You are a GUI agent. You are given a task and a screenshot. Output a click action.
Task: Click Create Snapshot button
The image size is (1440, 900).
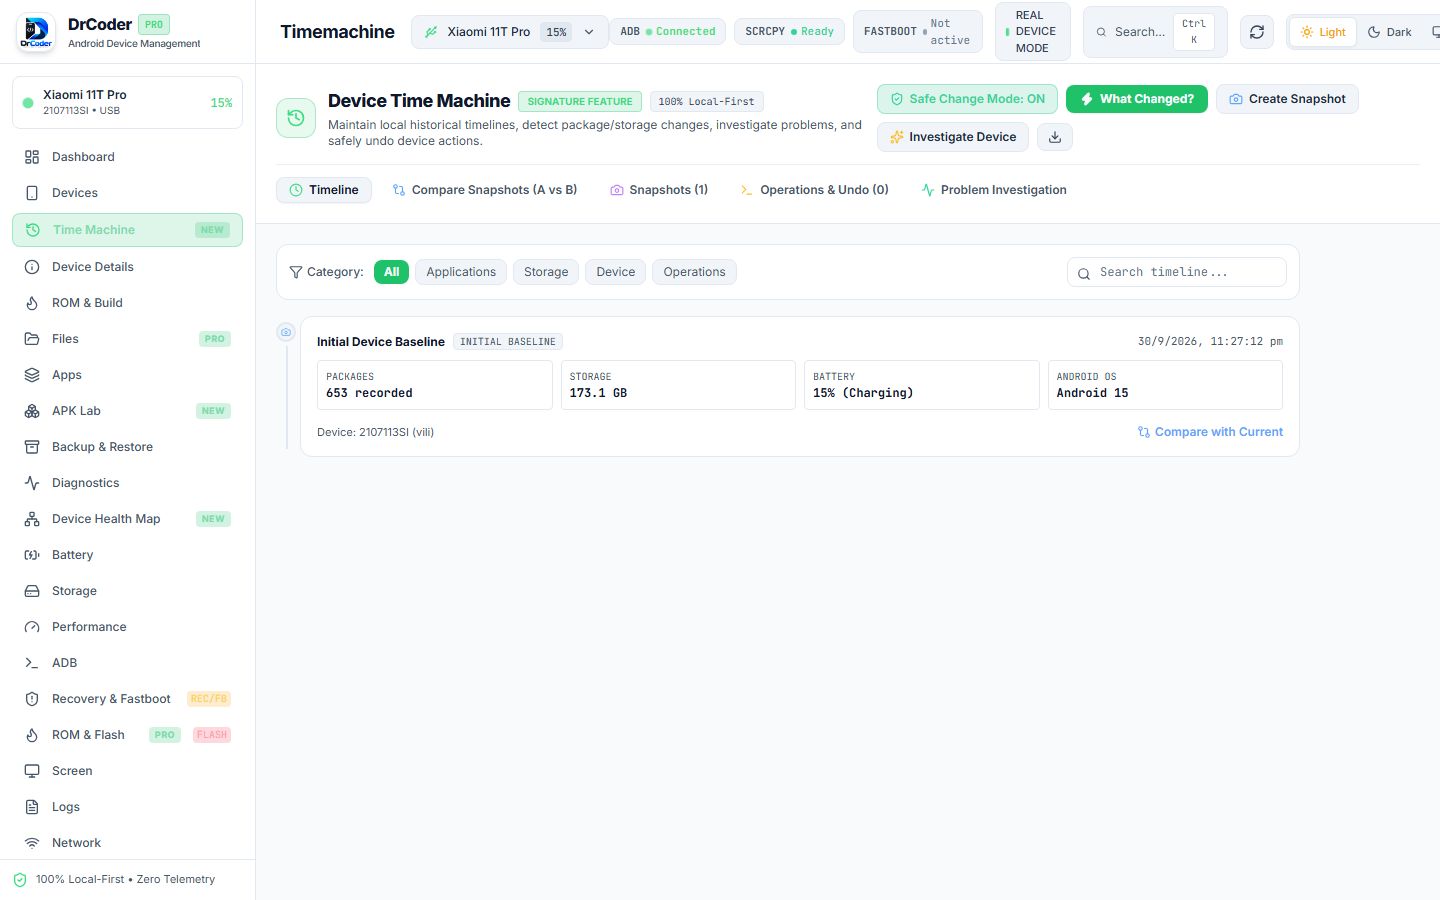1287,99
